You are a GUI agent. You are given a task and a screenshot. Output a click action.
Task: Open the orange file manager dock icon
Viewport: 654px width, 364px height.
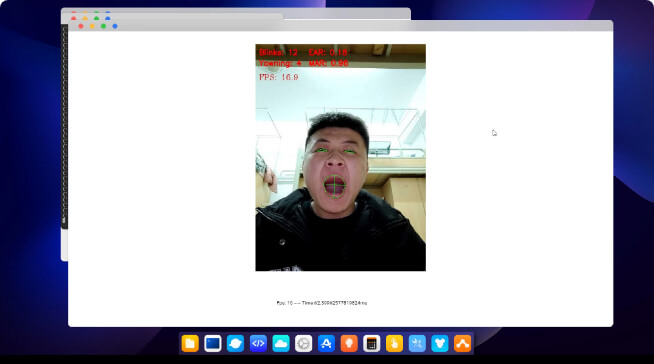coord(190,344)
